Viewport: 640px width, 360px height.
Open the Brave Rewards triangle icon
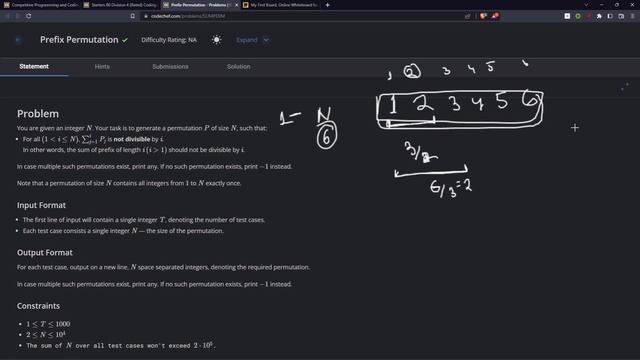[x=495, y=16]
